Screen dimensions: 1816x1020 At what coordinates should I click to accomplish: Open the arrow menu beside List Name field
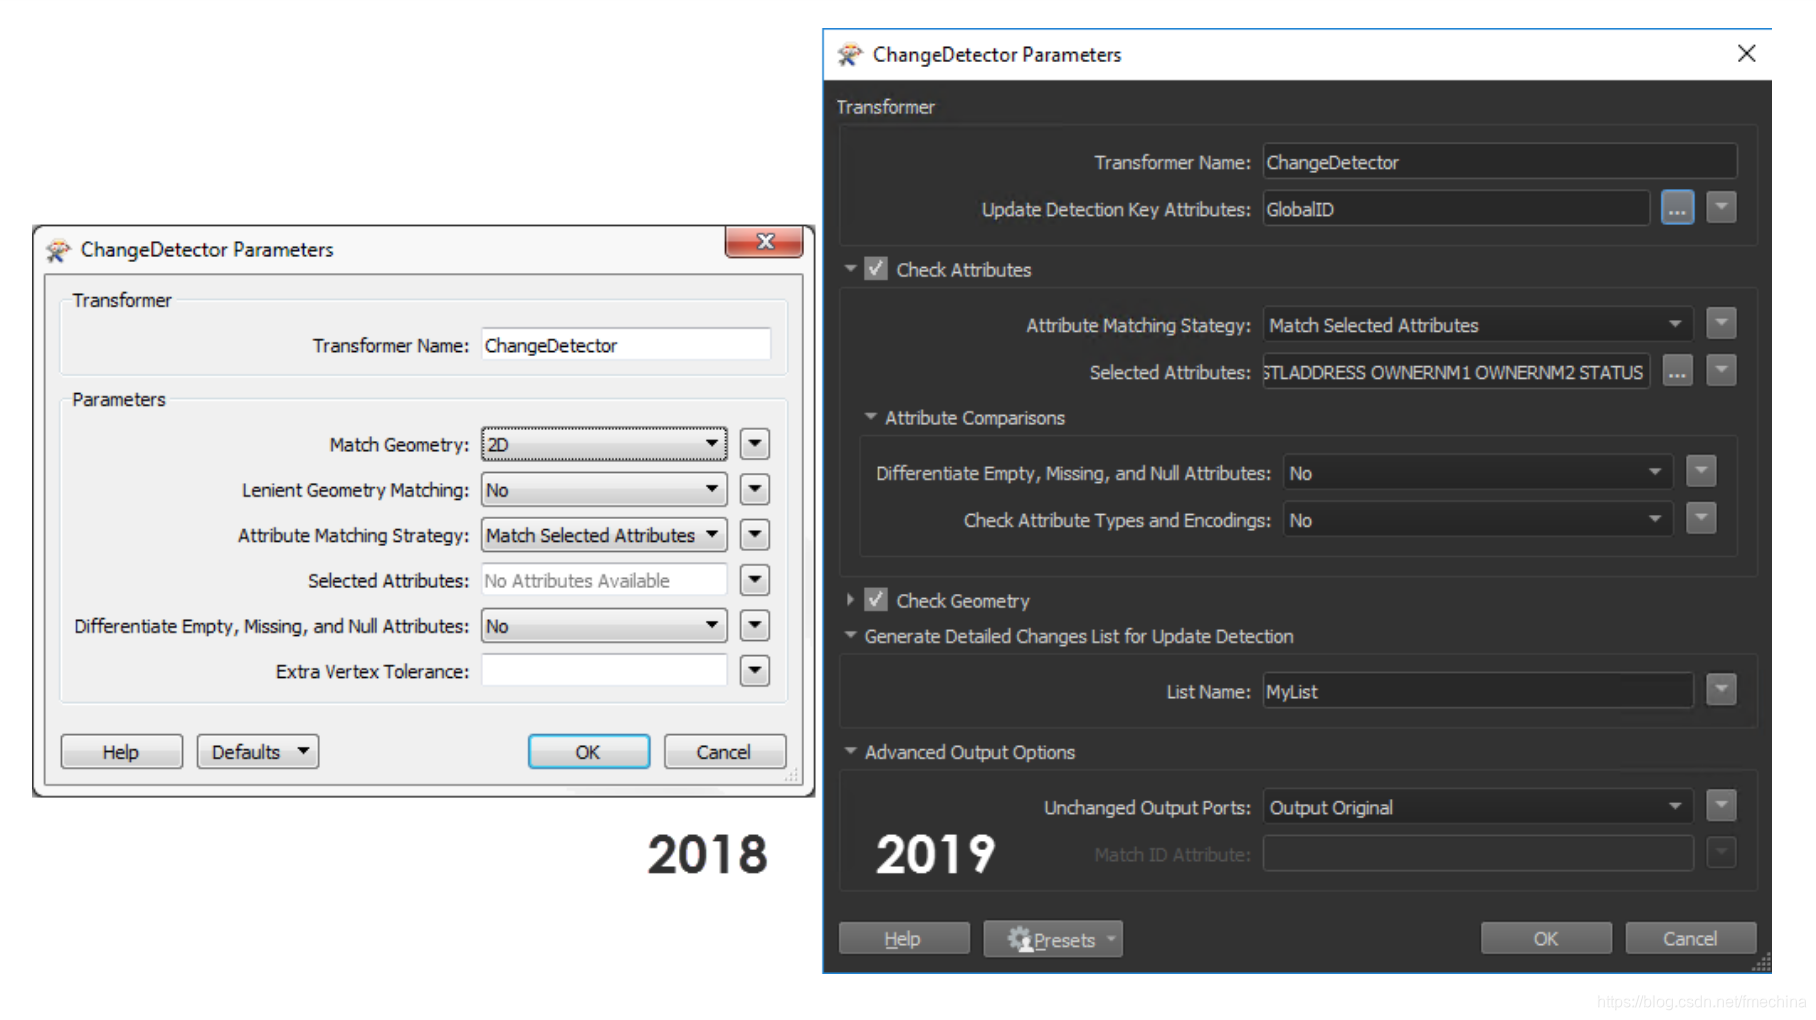[1720, 690]
